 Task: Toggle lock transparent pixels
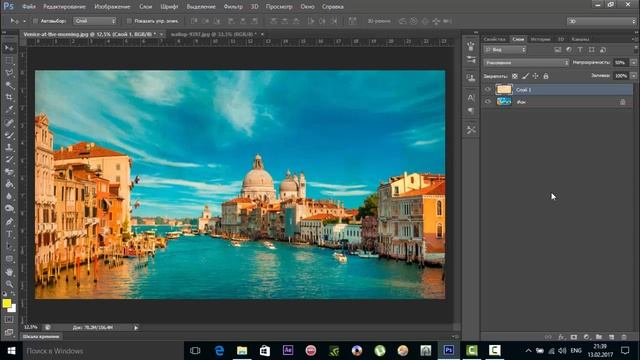pos(515,76)
